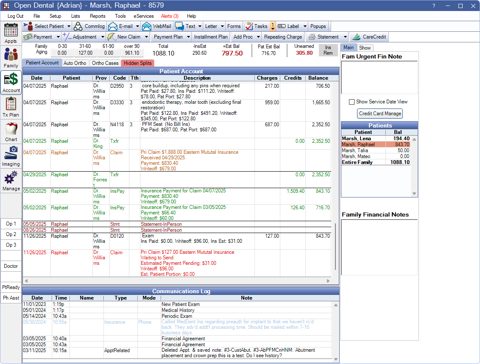The width and height of the screenshot is (480, 364).
Task: Switch to the Hidden Splits tab
Action: (x=138, y=63)
